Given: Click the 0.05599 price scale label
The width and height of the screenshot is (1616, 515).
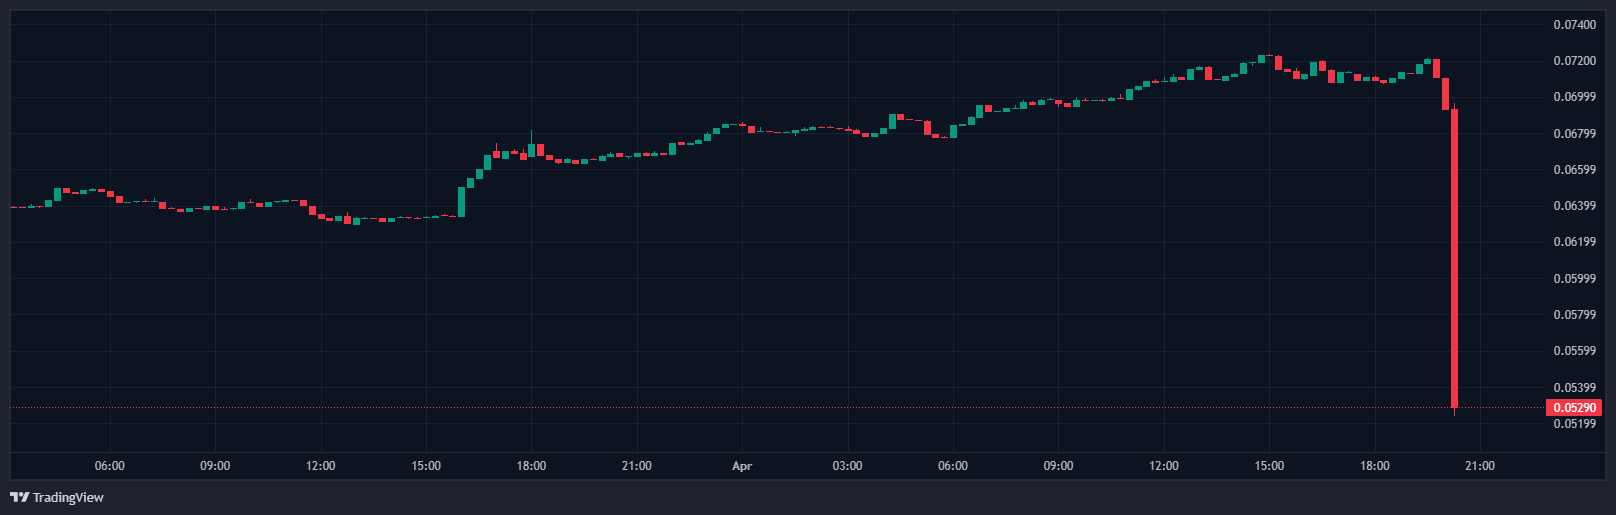Looking at the screenshot, I should point(1574,351).
